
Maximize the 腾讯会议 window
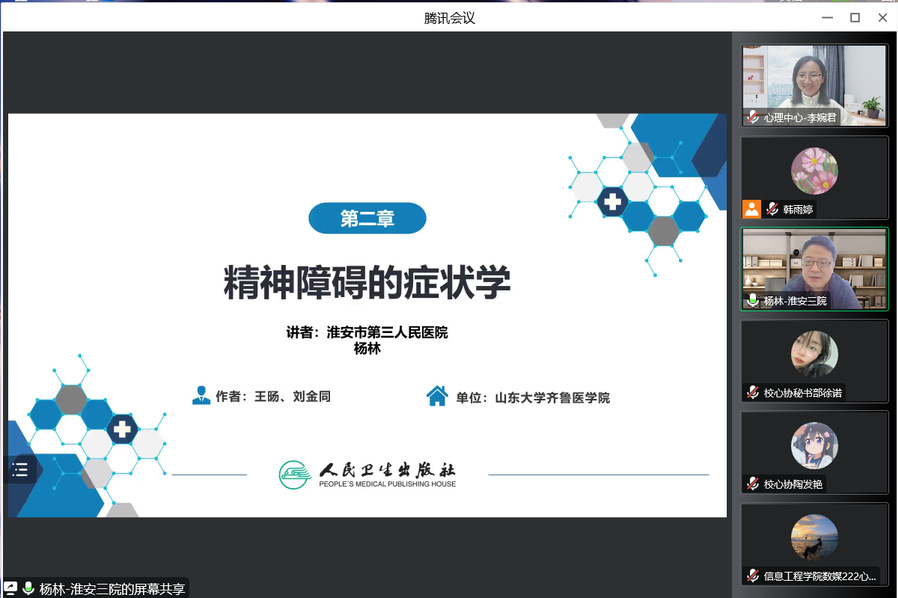855,17
